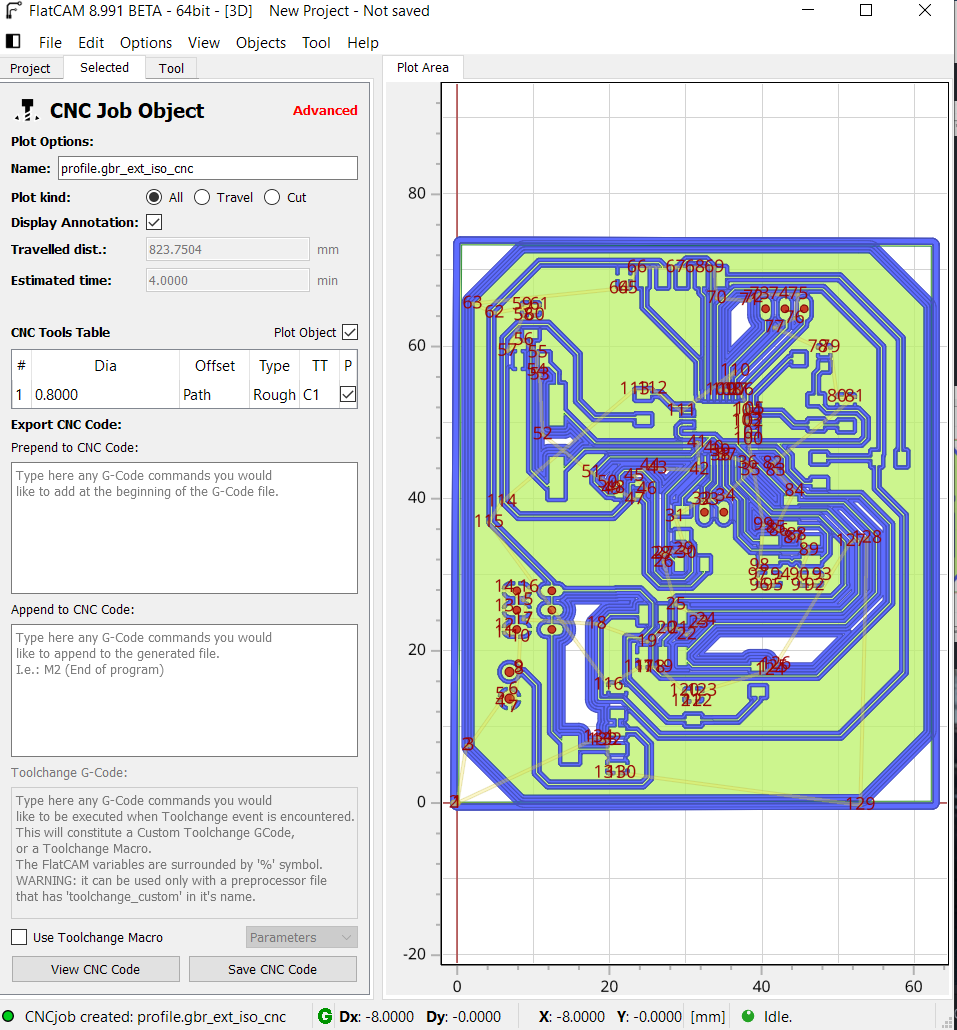Click the Append to CNC Code text area
This screenshot has height=1030, width=957.
click(185, 690)
